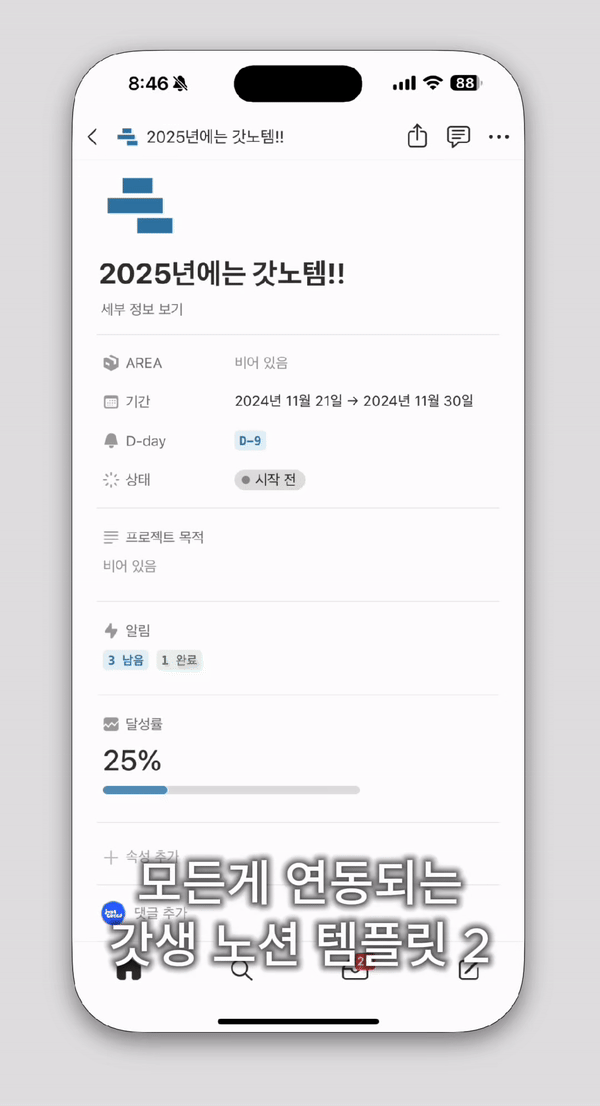Open the 시작 전 status dropdown
Image resolution: width=600 pixels, height=1106 pixels.
(x=269, y=480)
